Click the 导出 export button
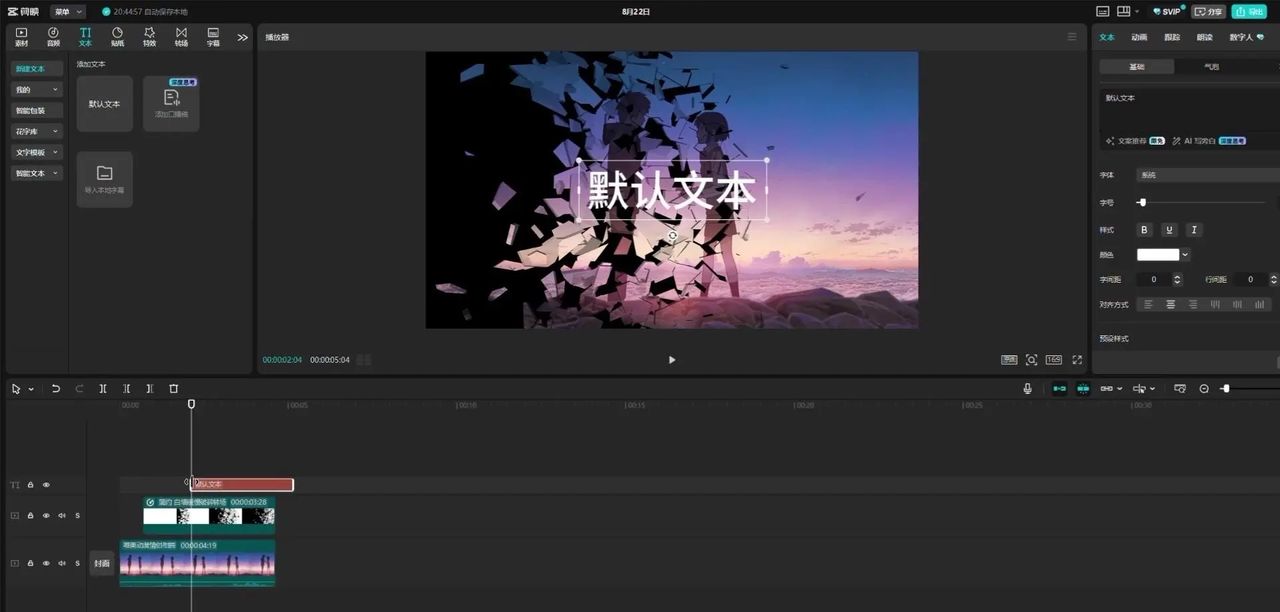The width and height of the screenshot is (1280, 612). coord(1249,11)
